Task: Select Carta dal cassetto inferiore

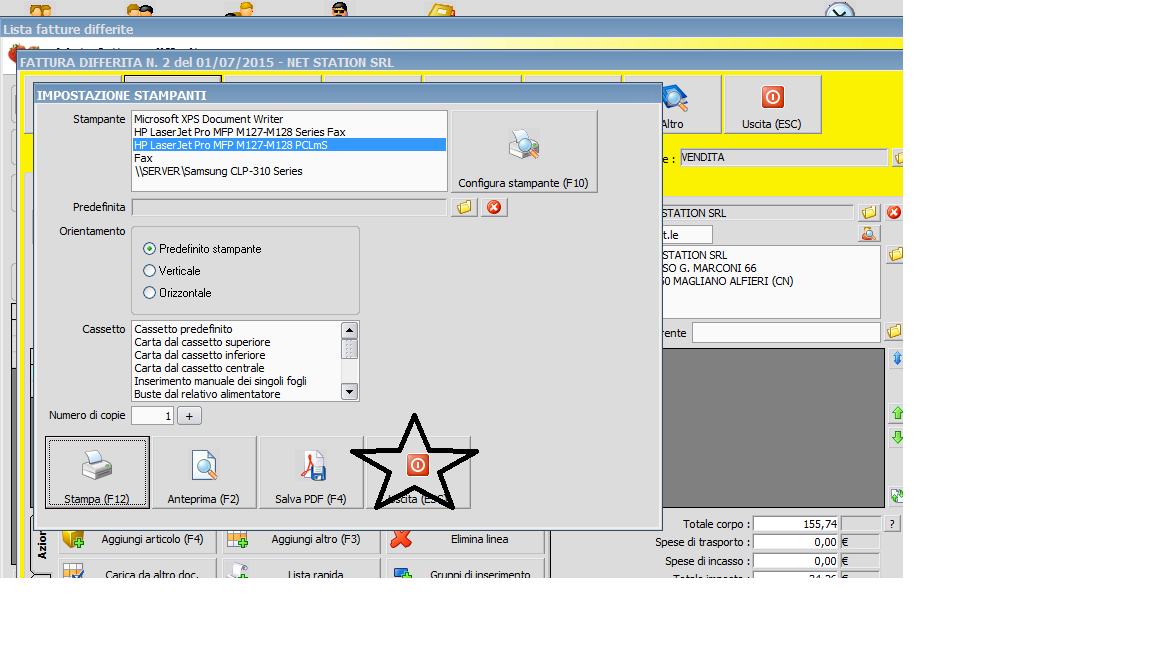Action: coord(237,355)
